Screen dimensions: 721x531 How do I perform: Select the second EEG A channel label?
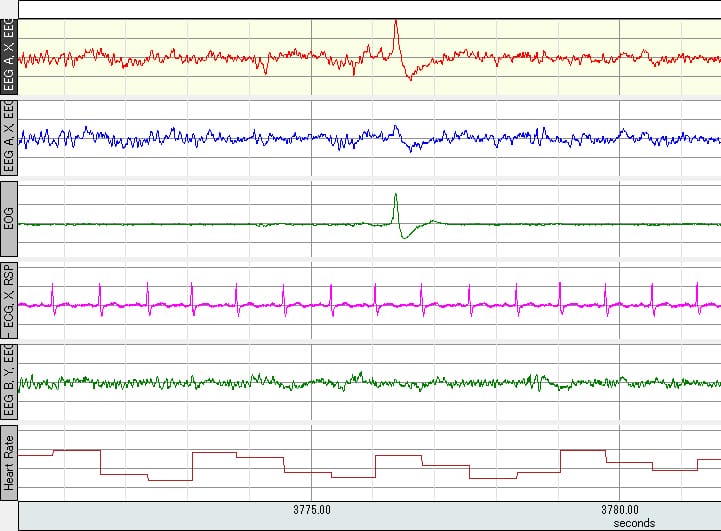[9, 140]
